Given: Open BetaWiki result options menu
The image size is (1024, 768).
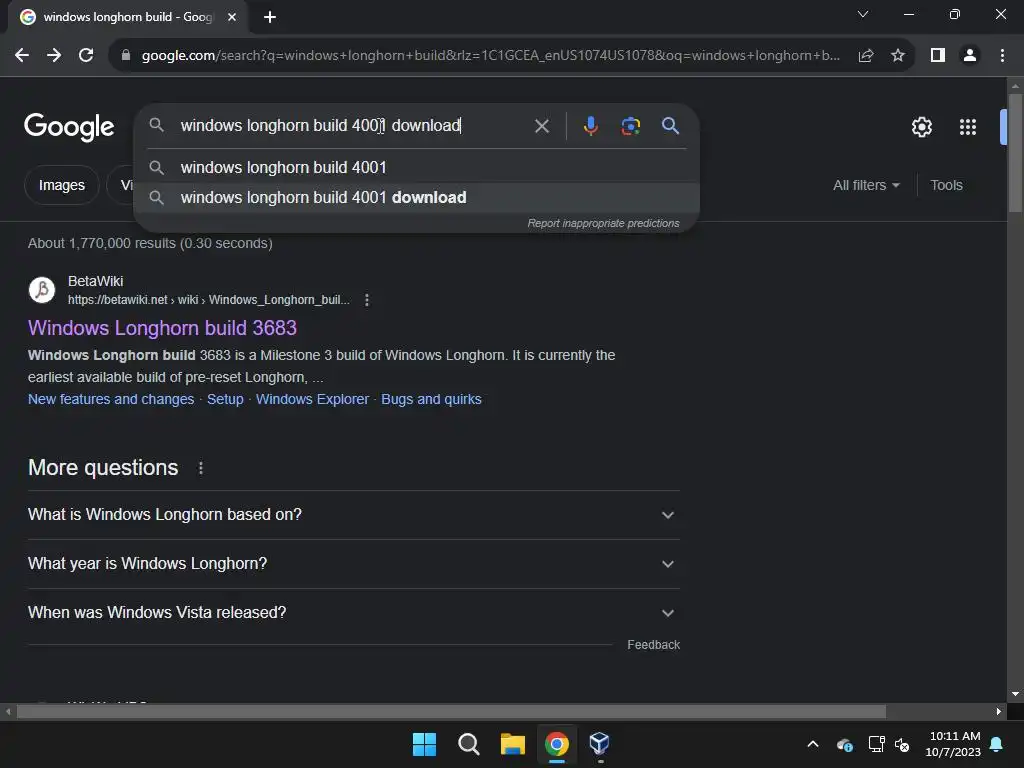Looking at the screenshot, I should pos(367,300).
